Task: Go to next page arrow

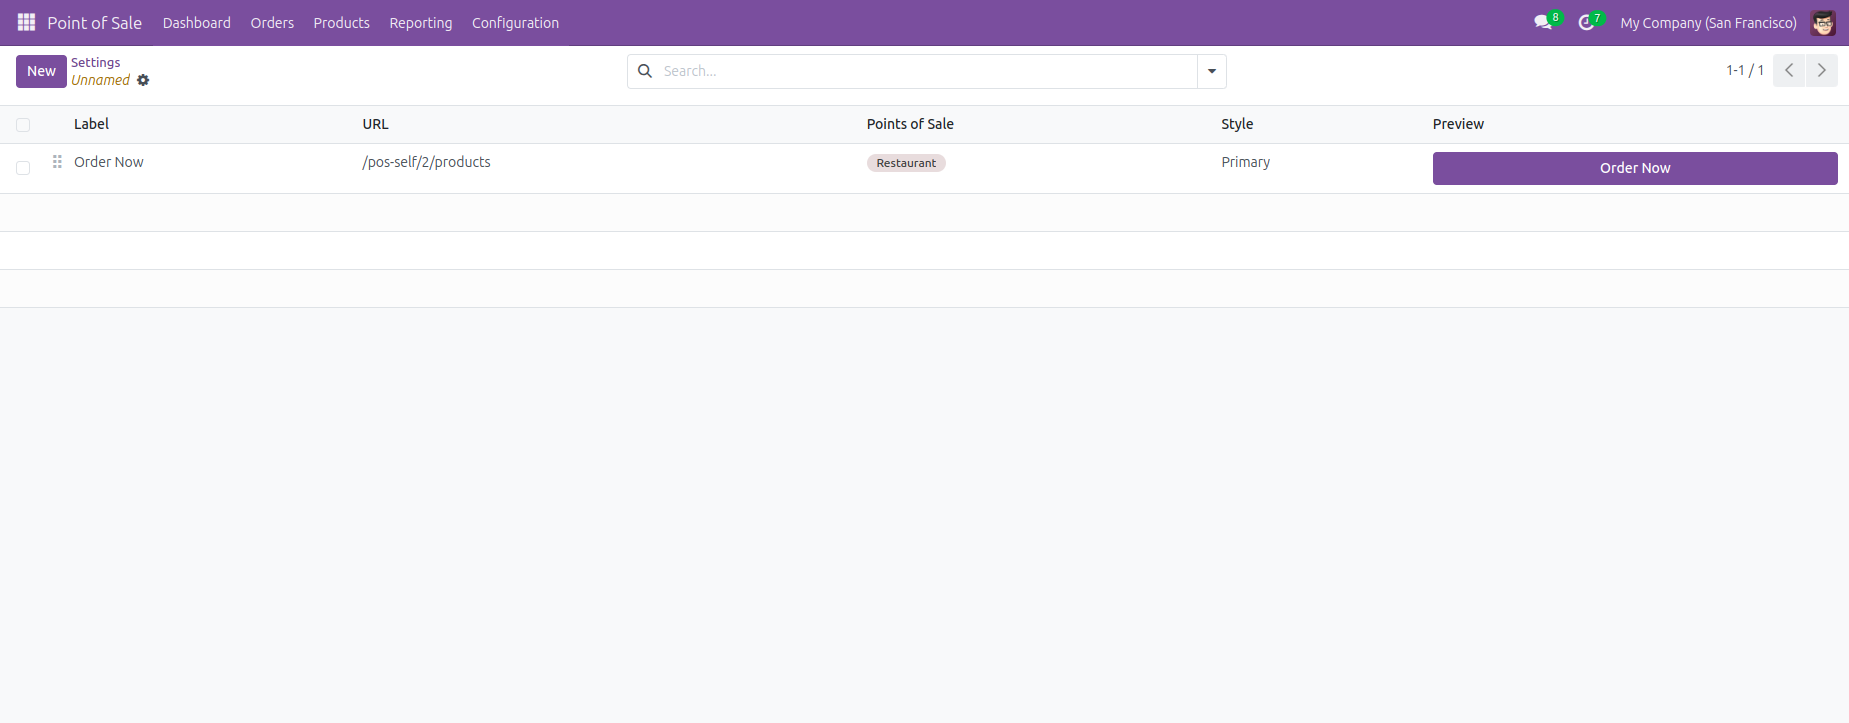Action: tap(1821, 70)
